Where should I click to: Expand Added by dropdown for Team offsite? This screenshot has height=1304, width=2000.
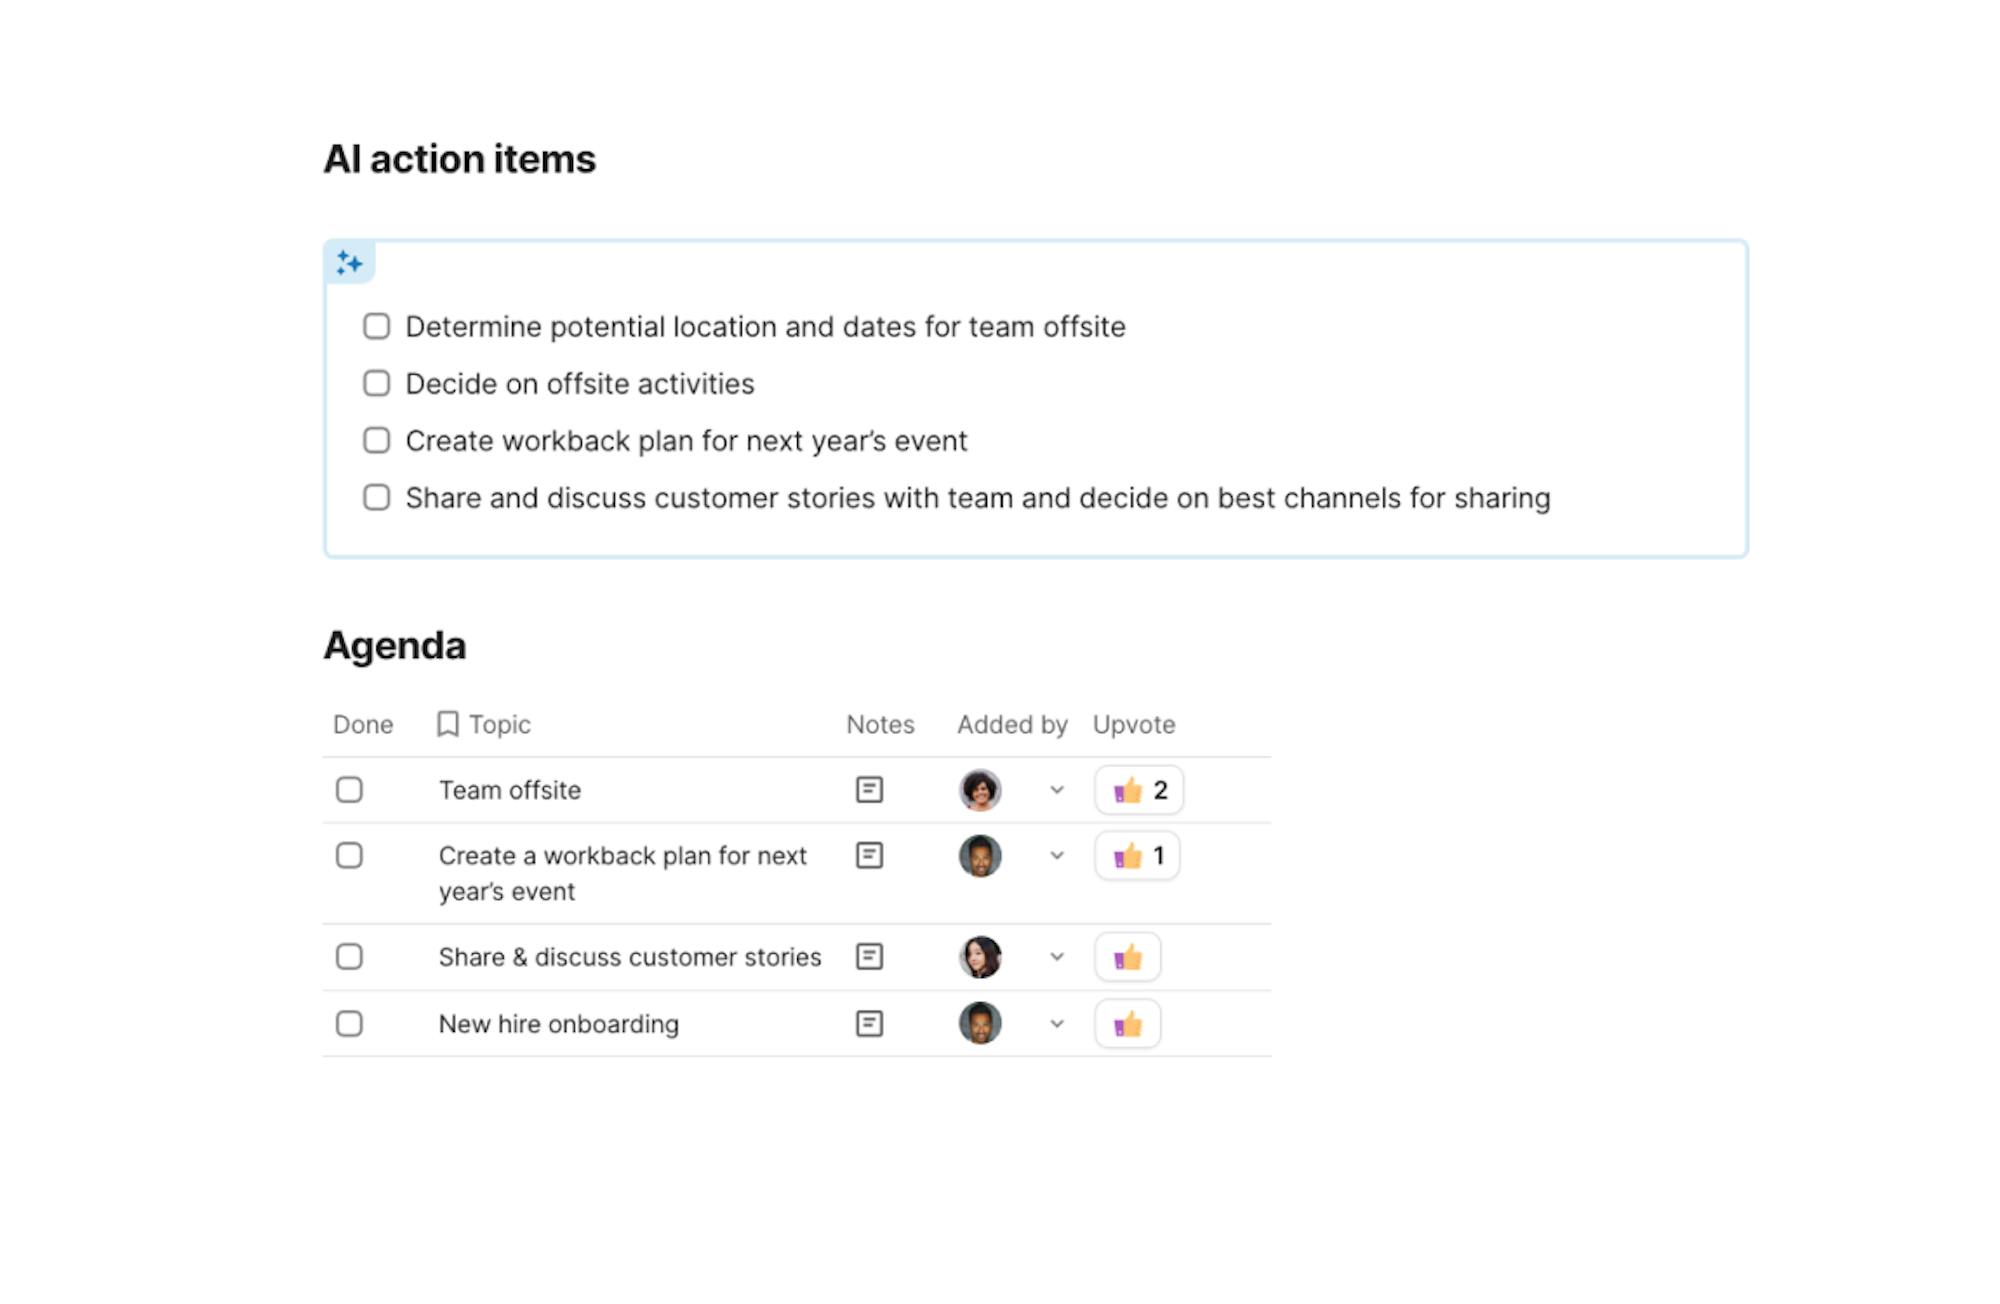(x=1057, y=790)
